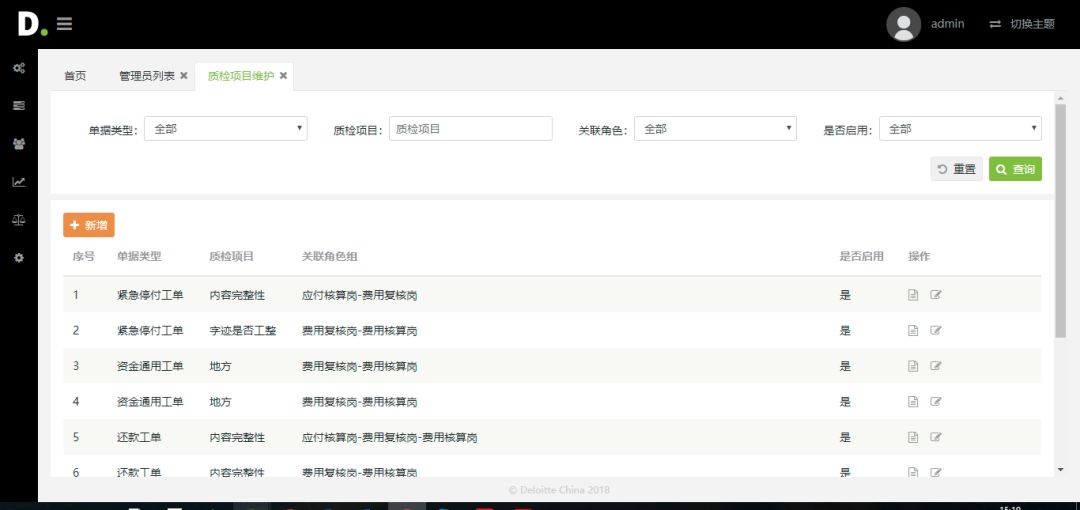Switch to the 首页 tab
The width and height of the screenshot is (1080, 510).
[75, 76]
